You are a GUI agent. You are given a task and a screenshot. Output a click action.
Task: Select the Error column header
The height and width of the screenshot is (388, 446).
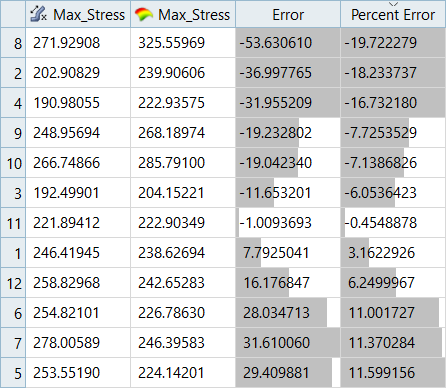tap(288, 14)
